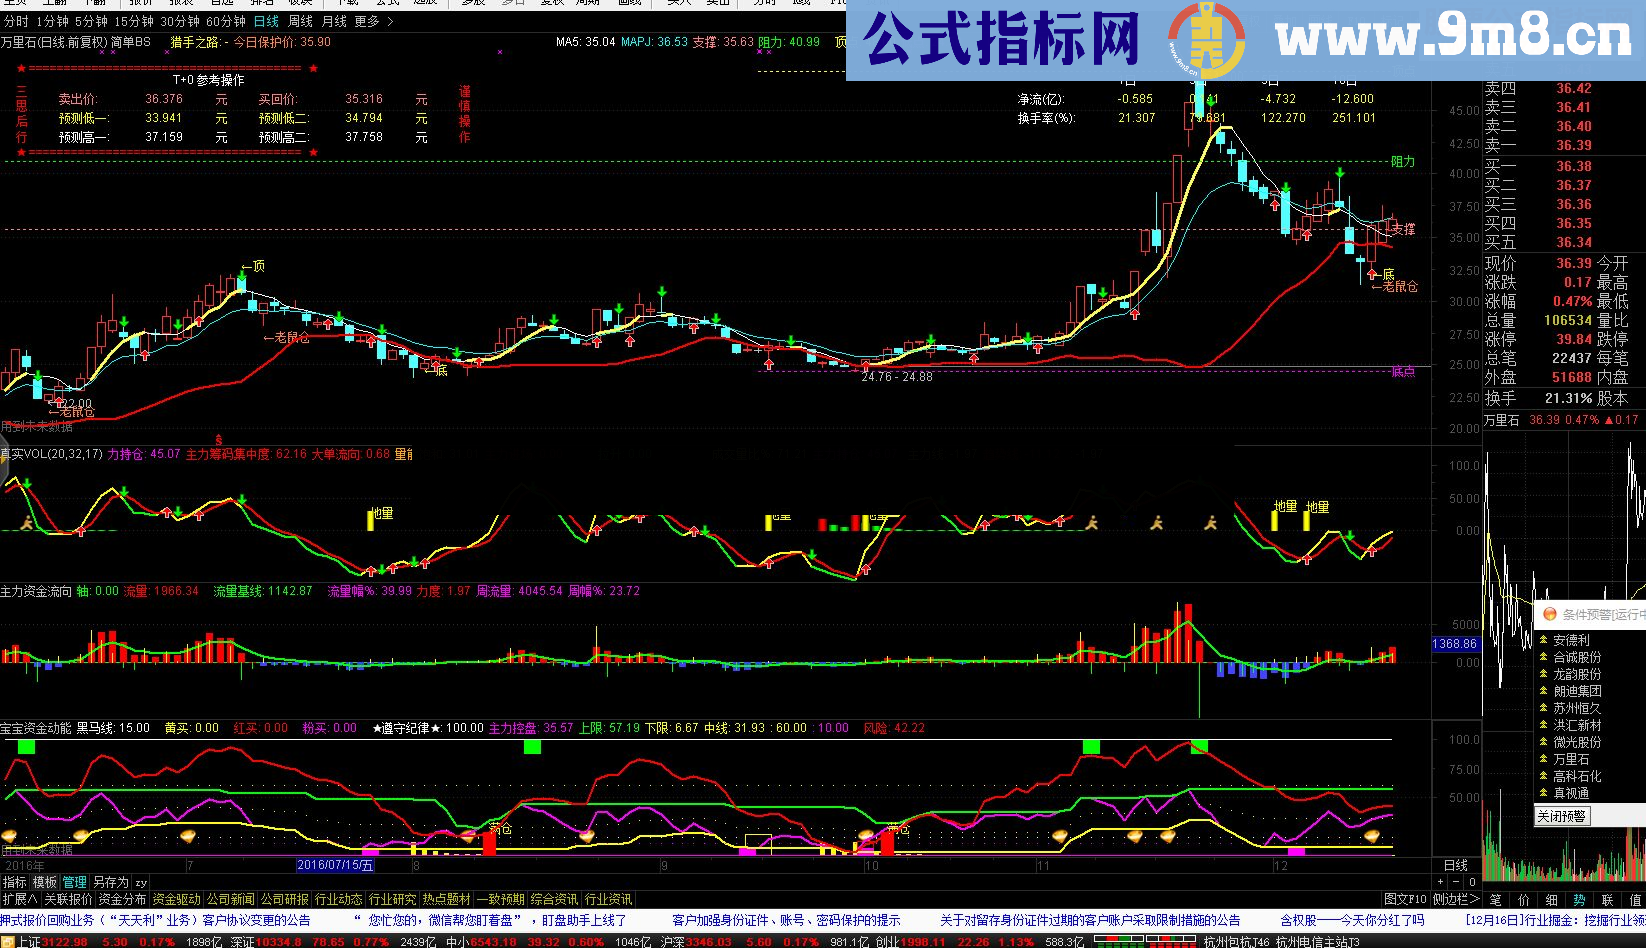Select 微光股份 in alert list
This screenshot has height=948, width=1646.
[1576, 742]
